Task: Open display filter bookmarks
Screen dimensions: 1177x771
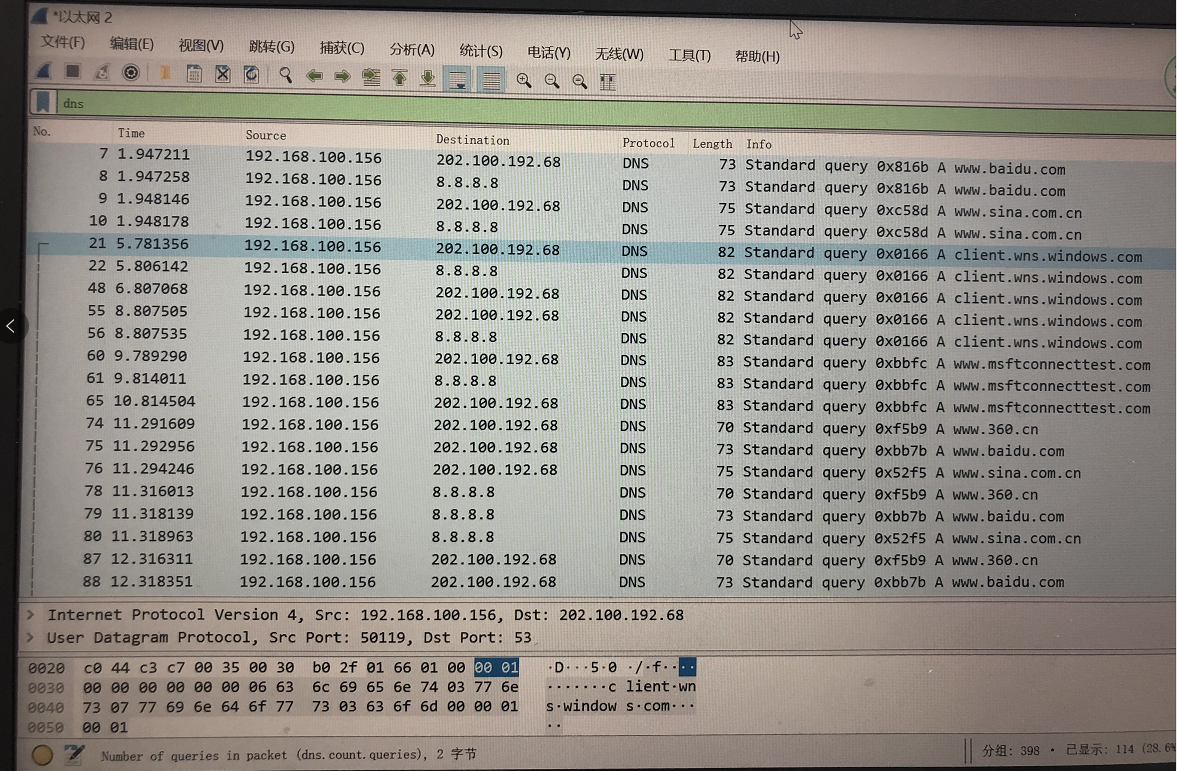Action: coord(43,101)
